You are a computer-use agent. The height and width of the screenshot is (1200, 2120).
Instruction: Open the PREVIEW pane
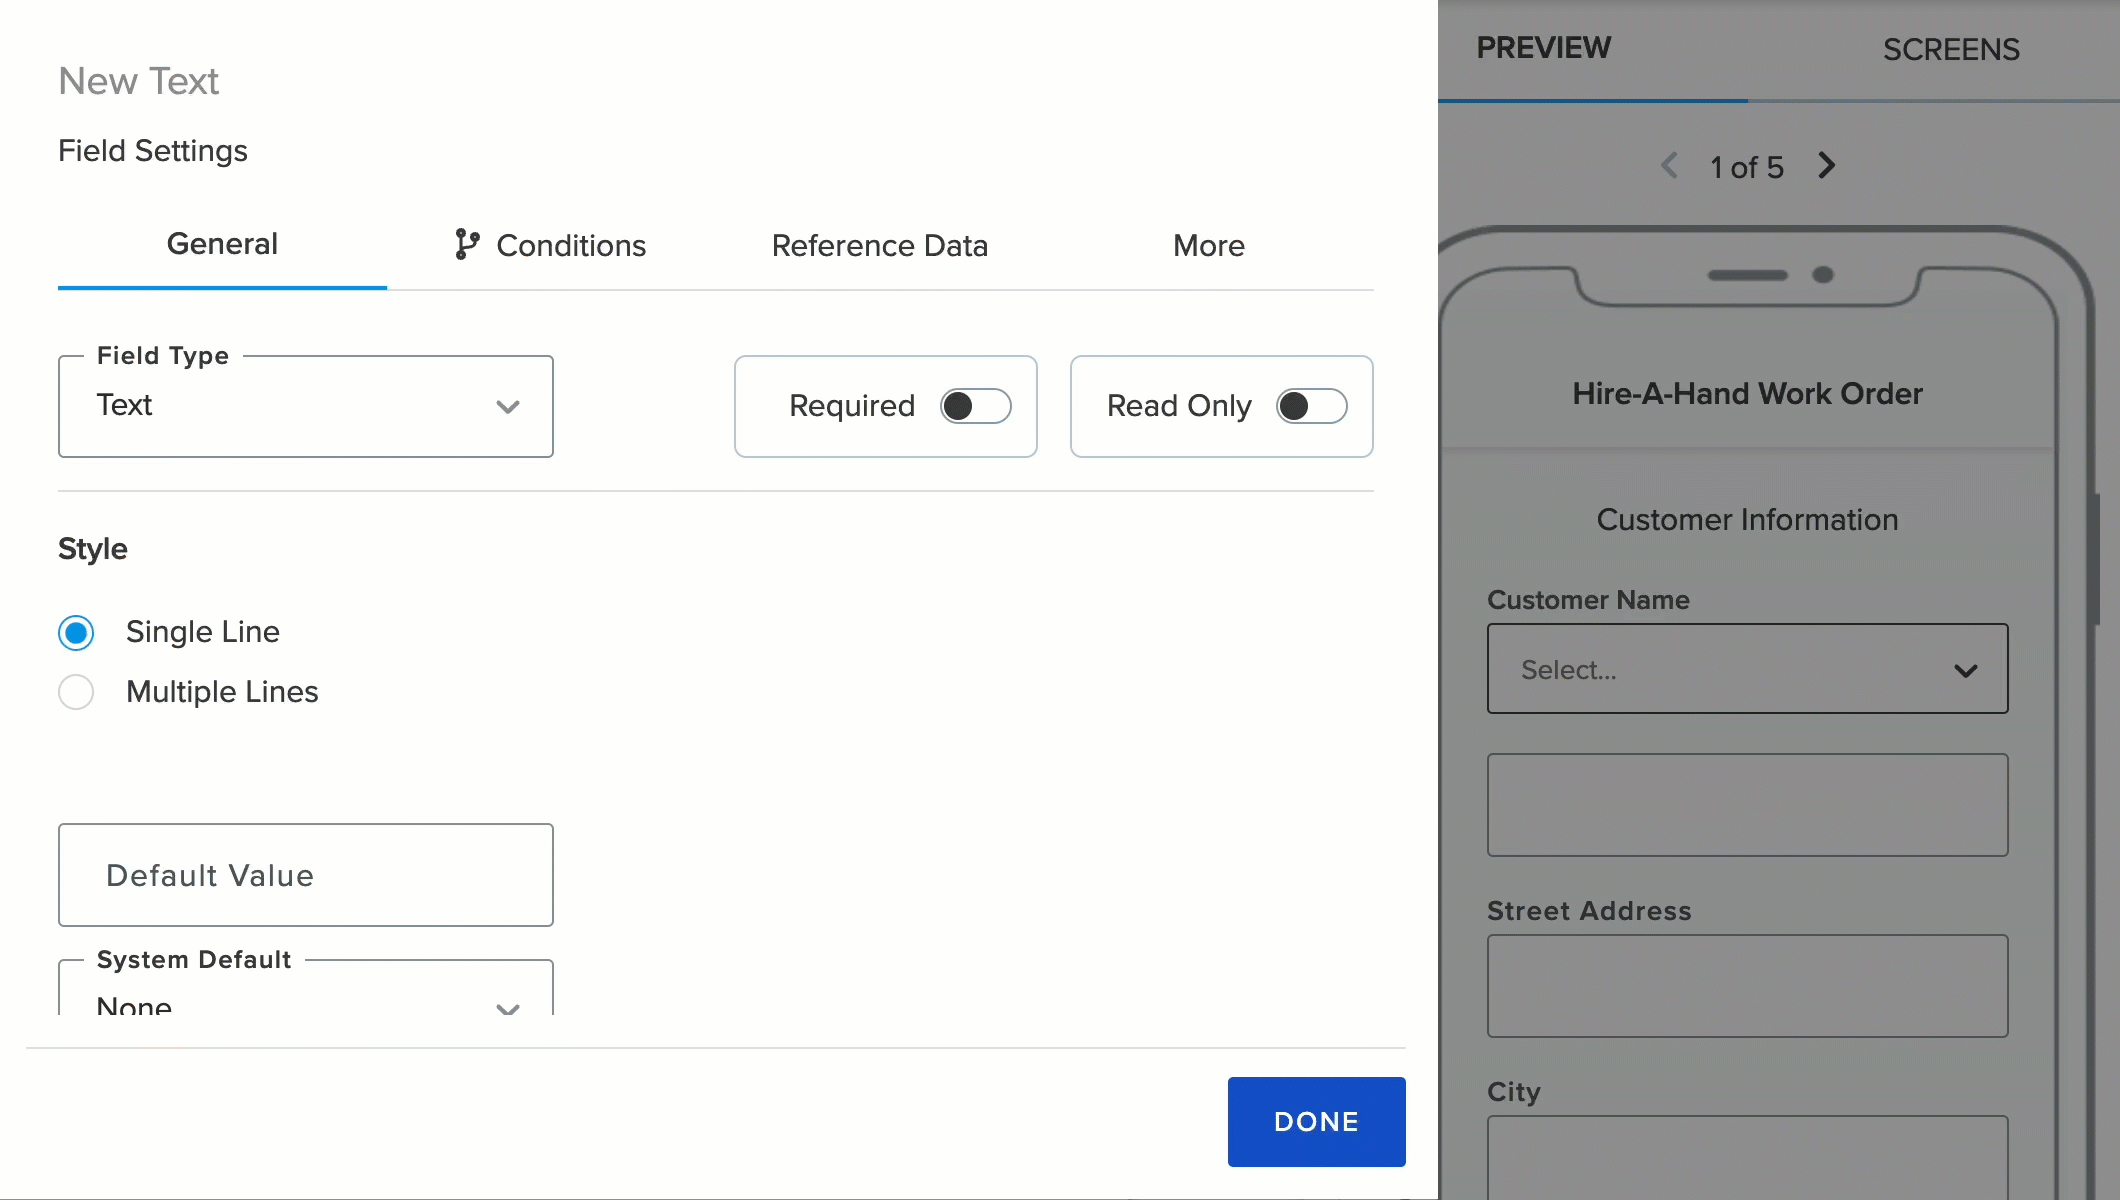click(x=1544, y=47)
